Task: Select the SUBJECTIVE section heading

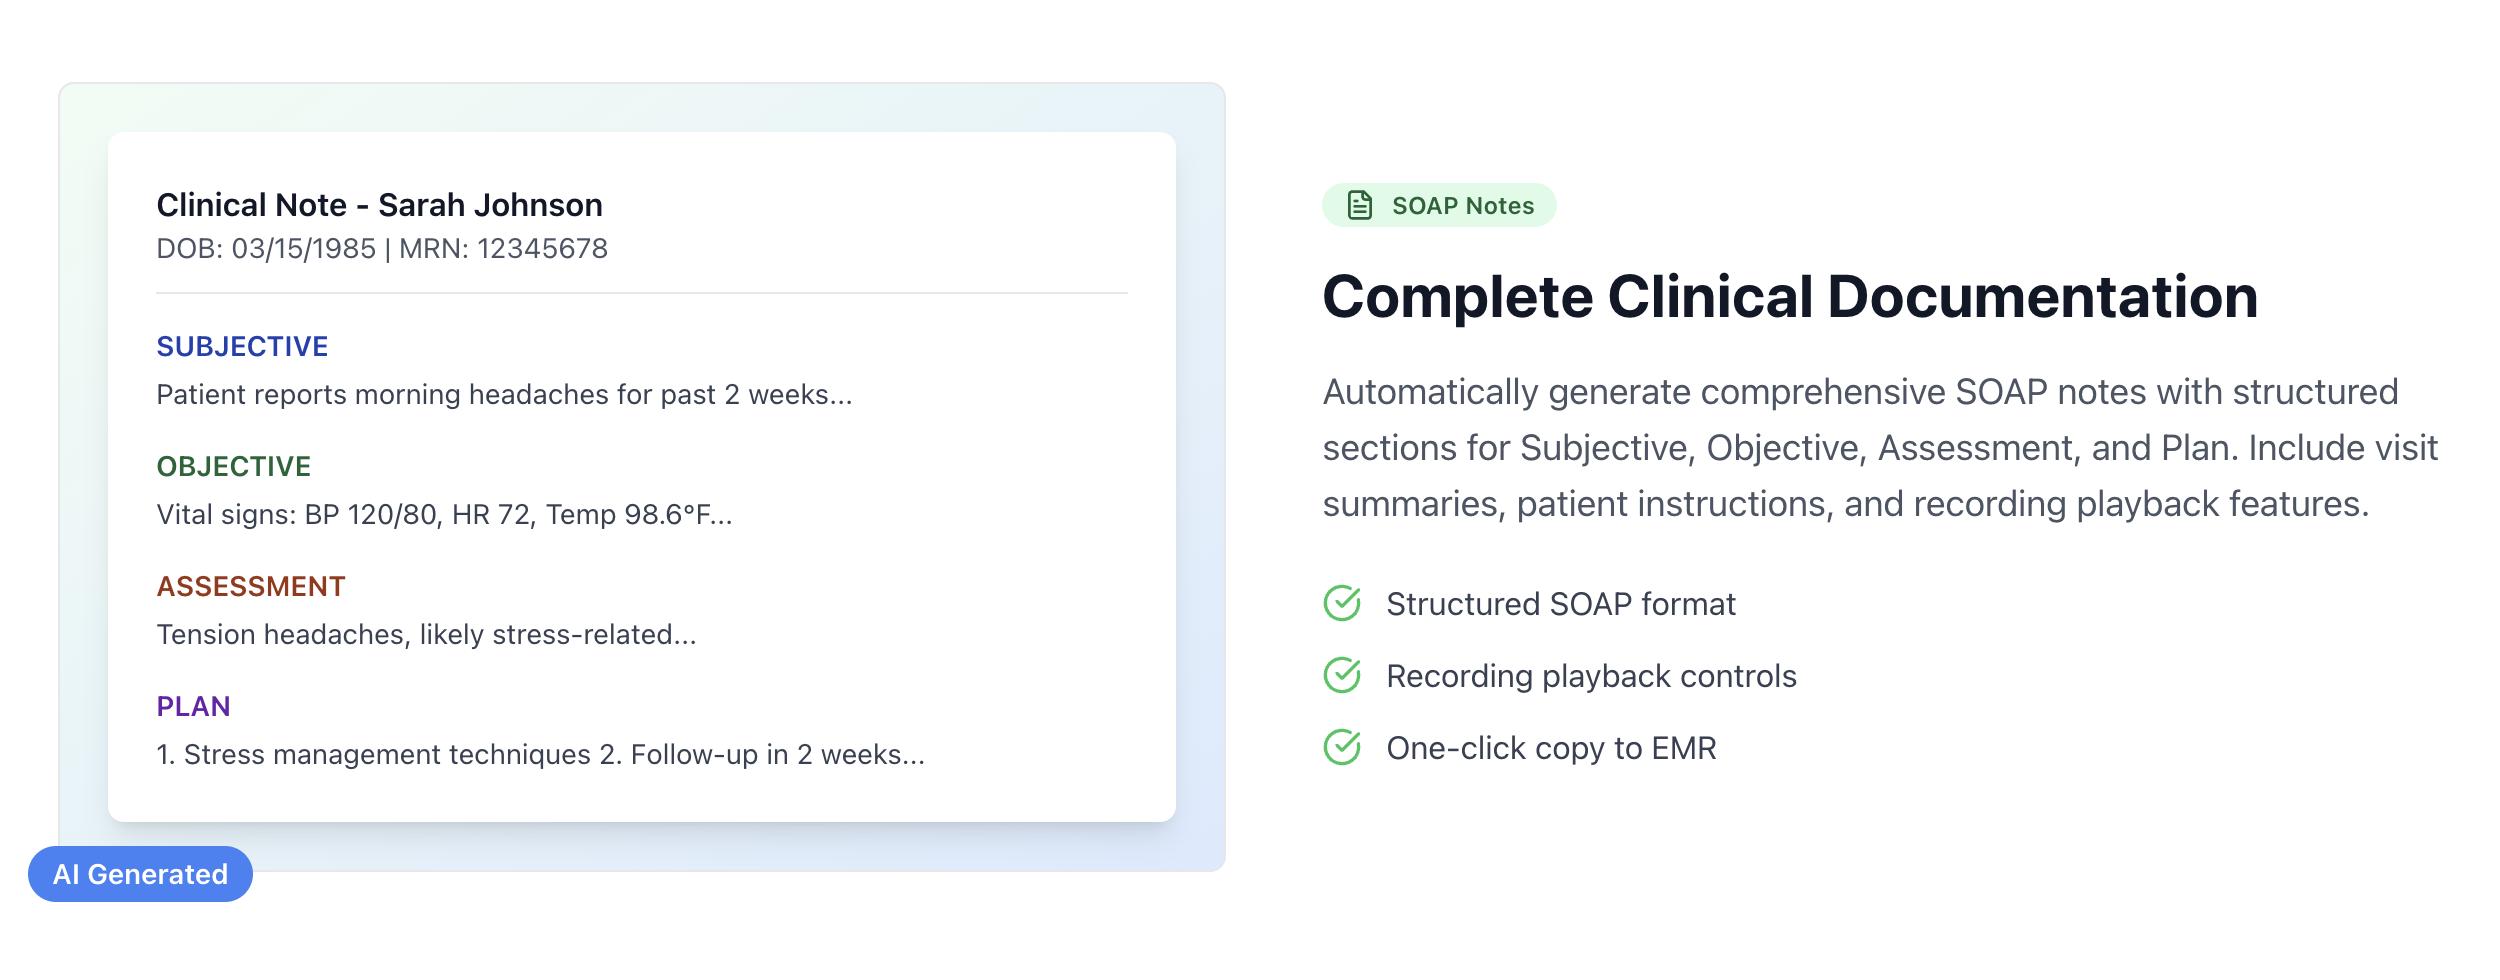Action: tap(242, 346)
